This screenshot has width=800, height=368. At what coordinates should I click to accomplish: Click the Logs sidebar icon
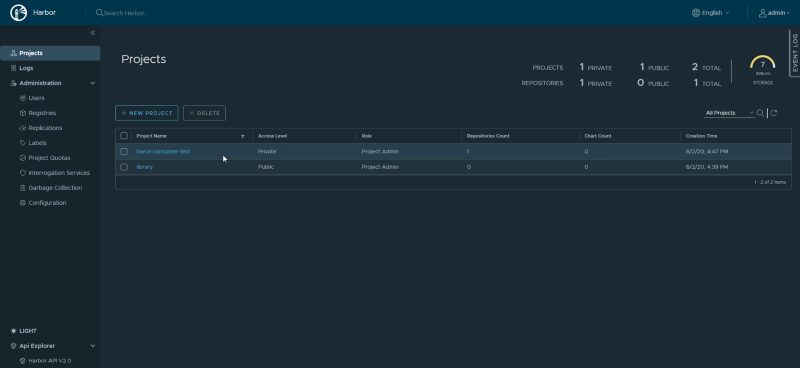[x=14, y=68]
